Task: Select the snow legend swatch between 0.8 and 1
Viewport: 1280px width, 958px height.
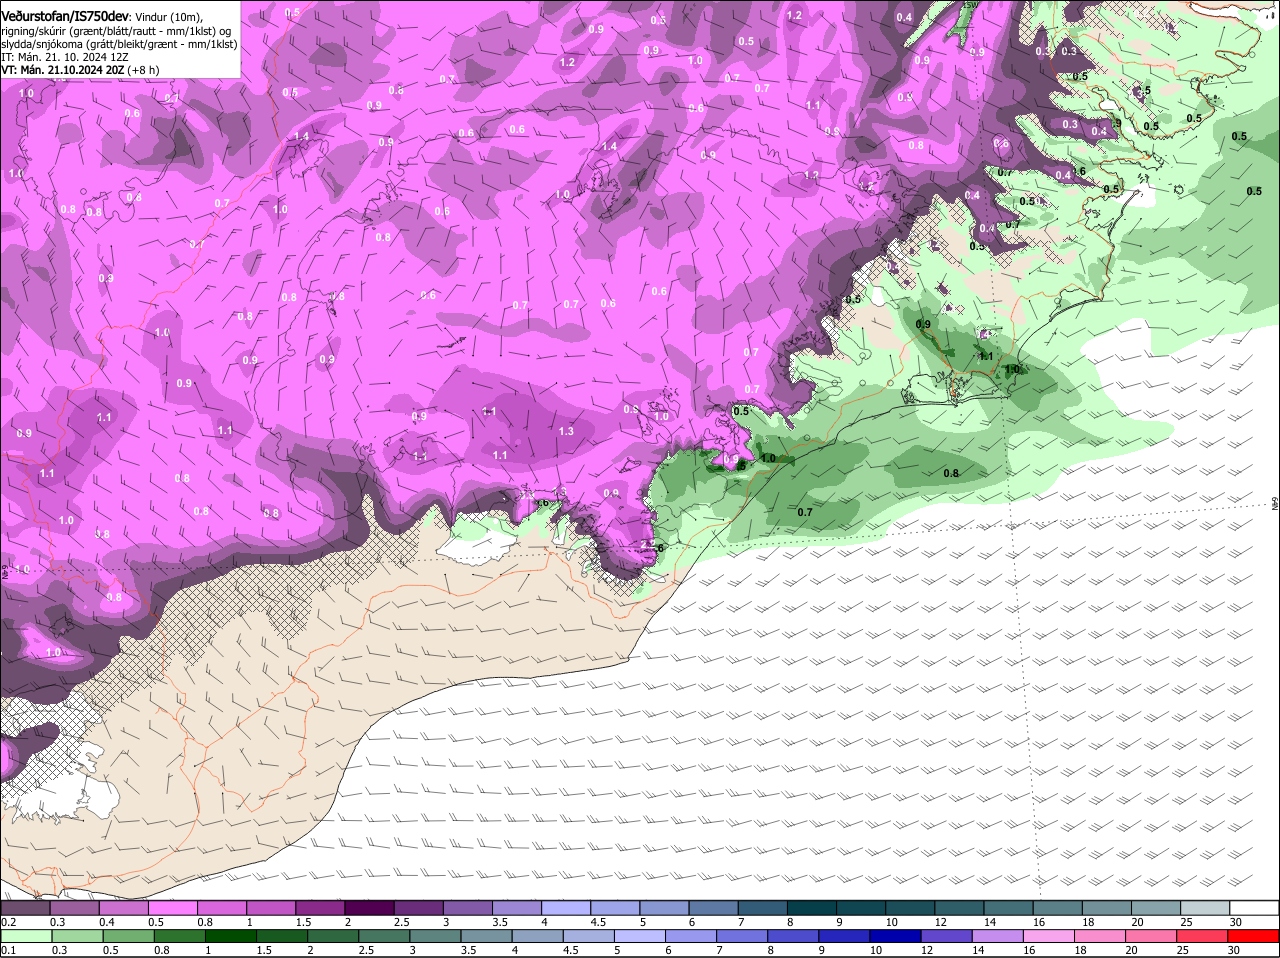Action: [x=222, y=908]
